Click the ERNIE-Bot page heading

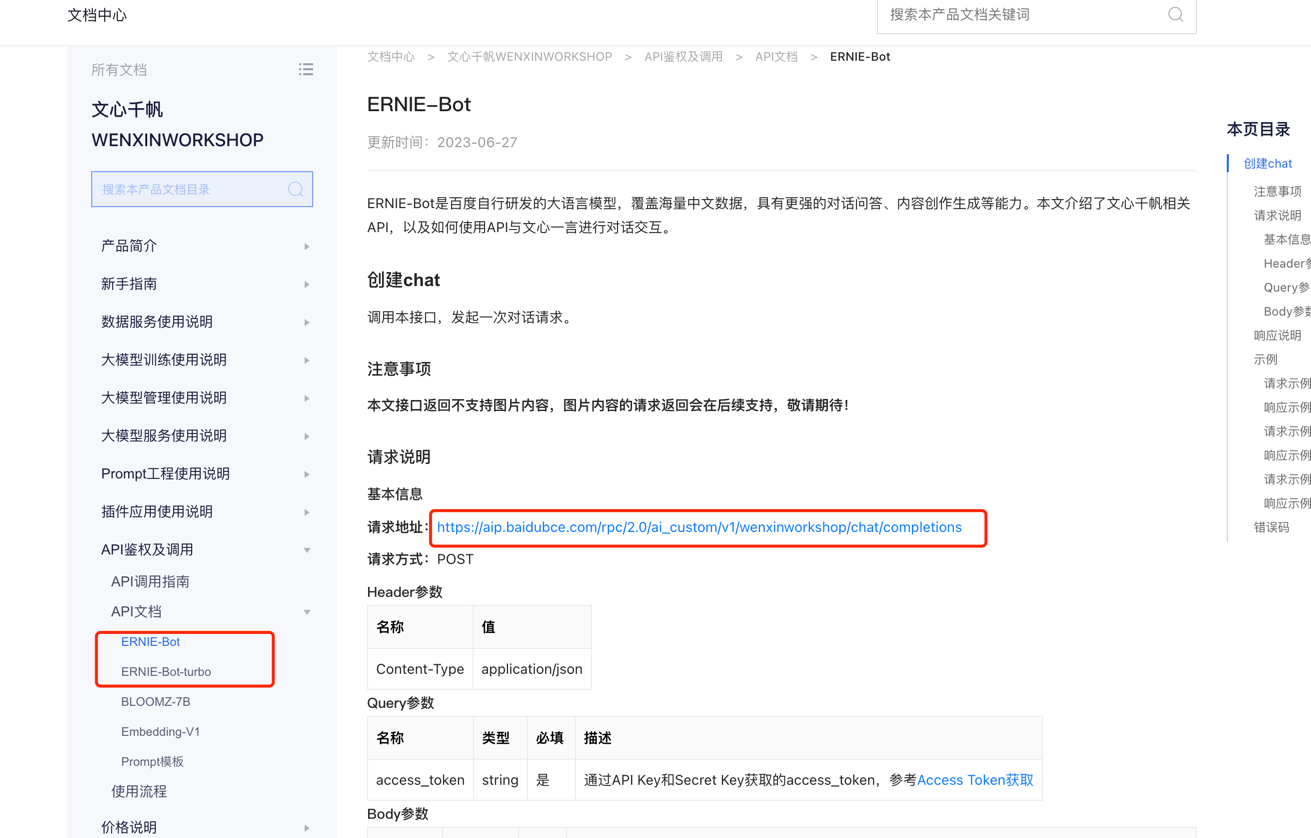419,104
